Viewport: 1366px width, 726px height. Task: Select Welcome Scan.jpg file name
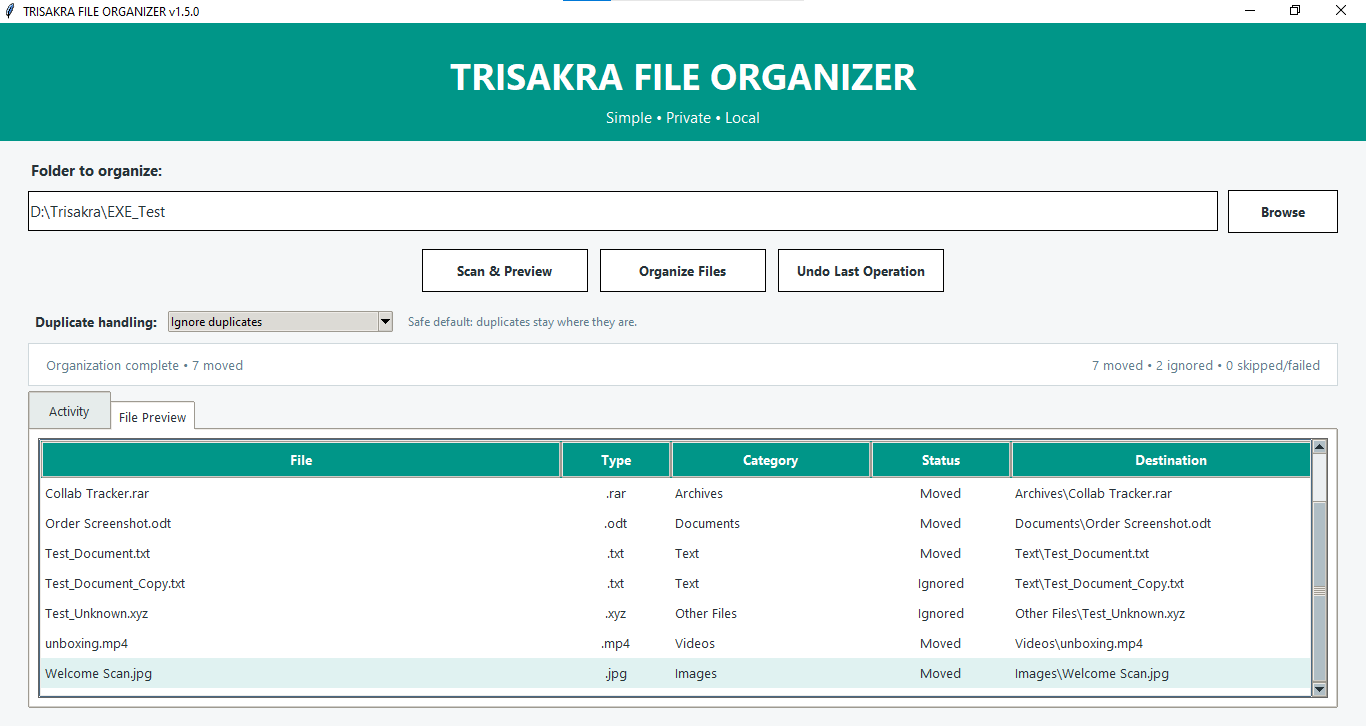coord(99,673)
